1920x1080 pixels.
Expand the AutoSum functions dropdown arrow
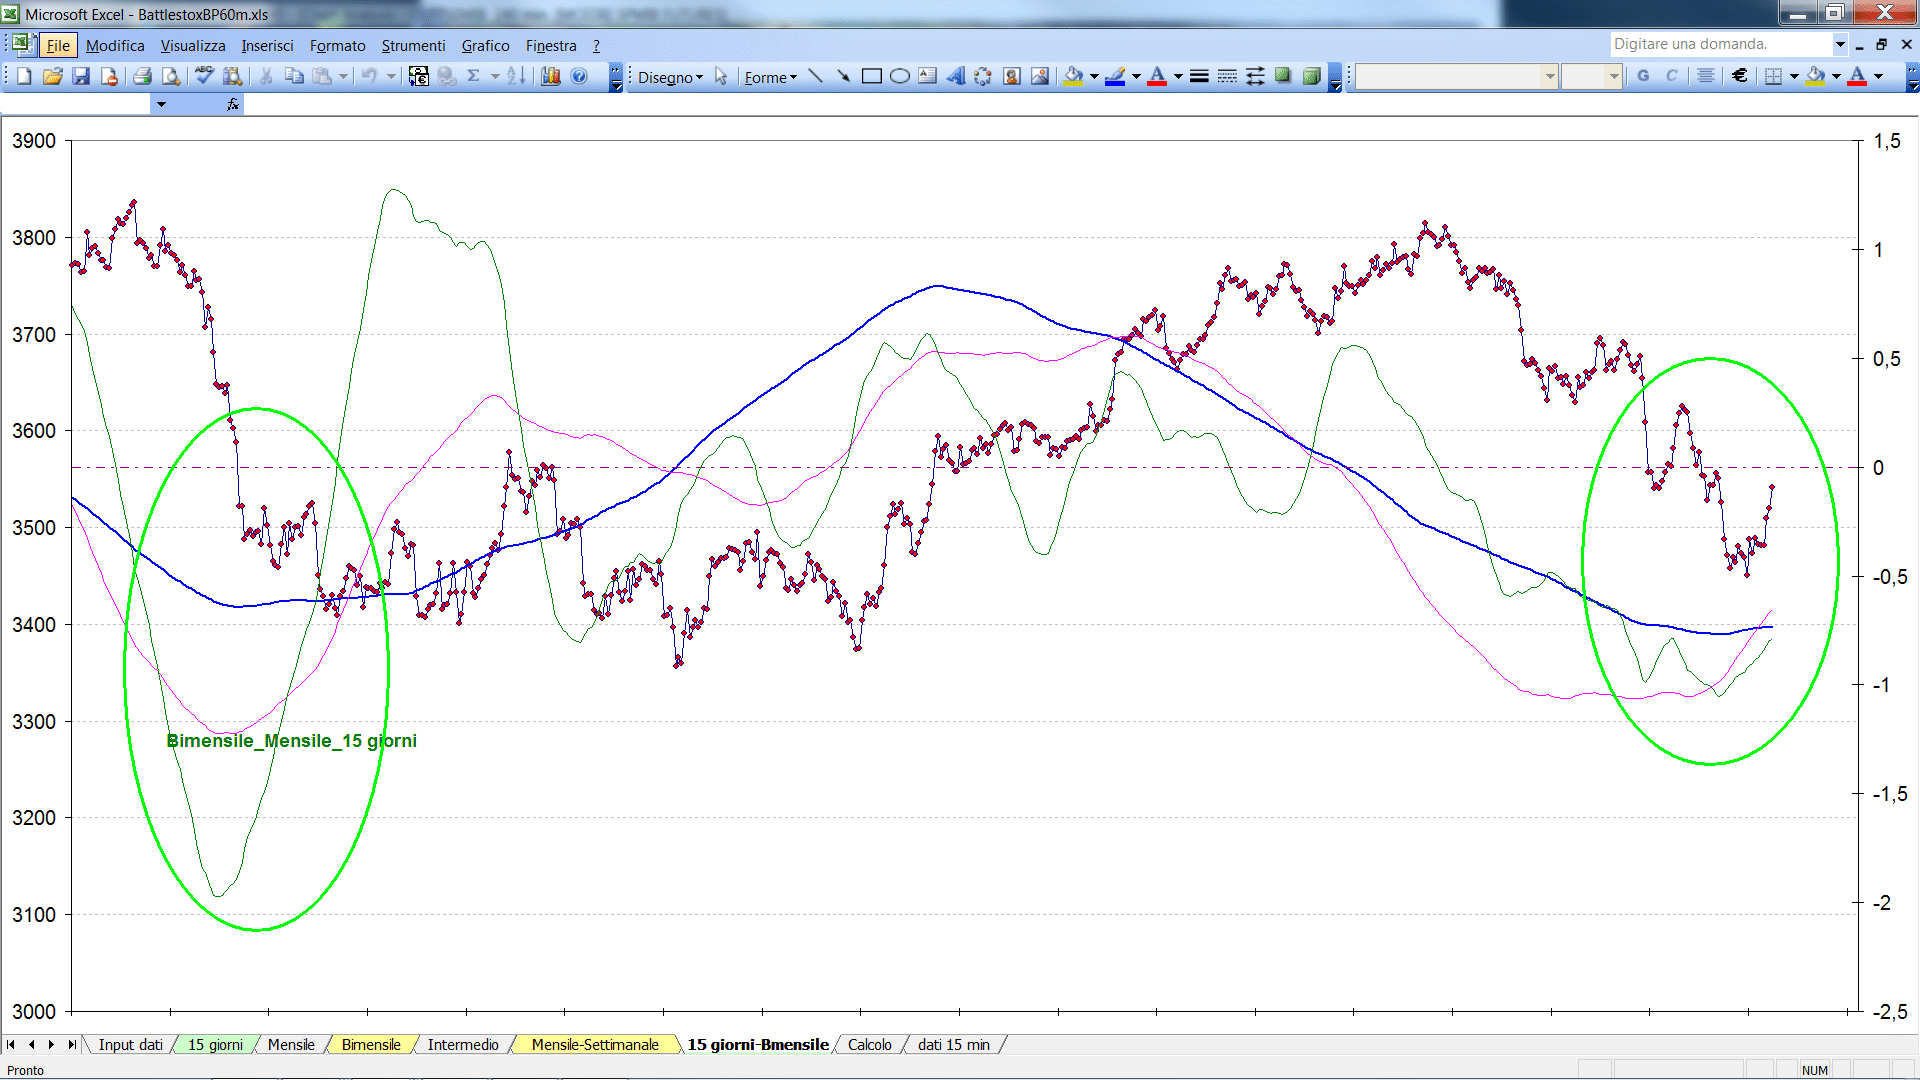pyautogui.click(x=494, y=76)
